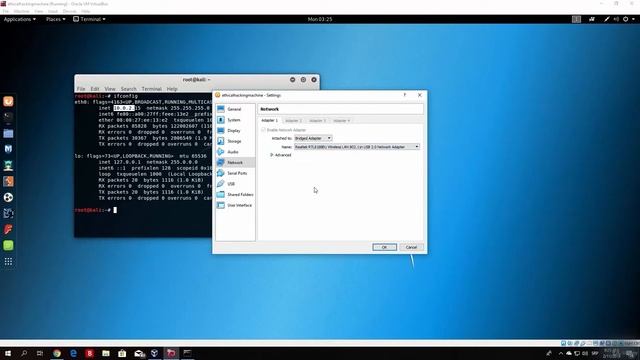Click Cancel in Settings dialog

click(411, 247)
